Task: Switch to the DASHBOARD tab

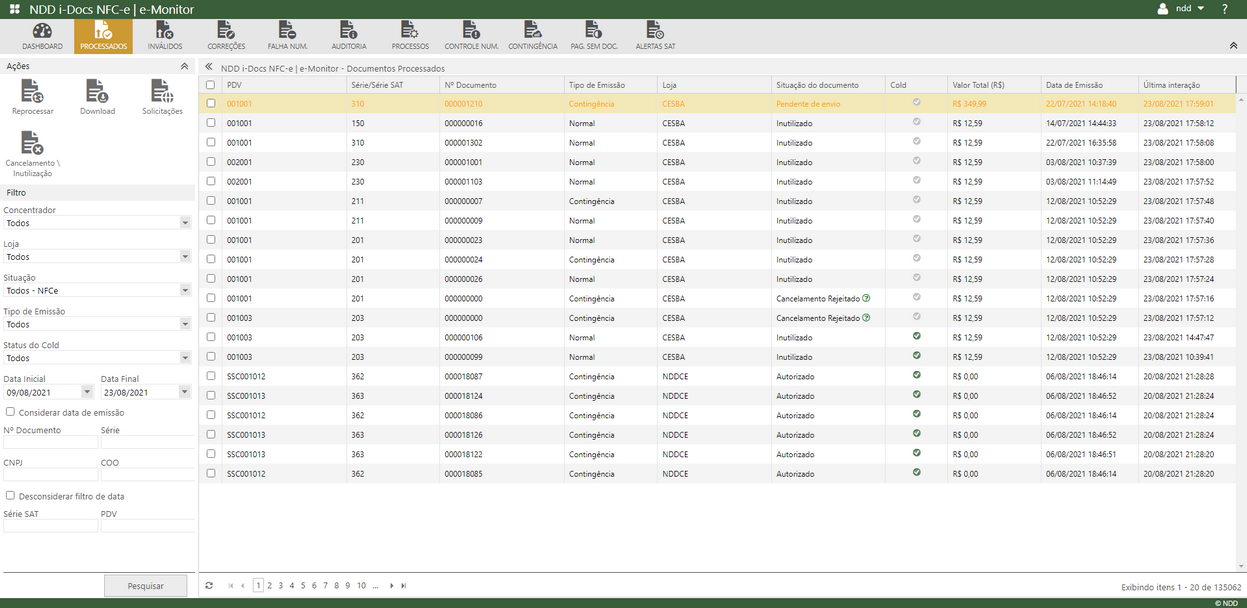Action: pyautogui.click(x=42, y=34)
